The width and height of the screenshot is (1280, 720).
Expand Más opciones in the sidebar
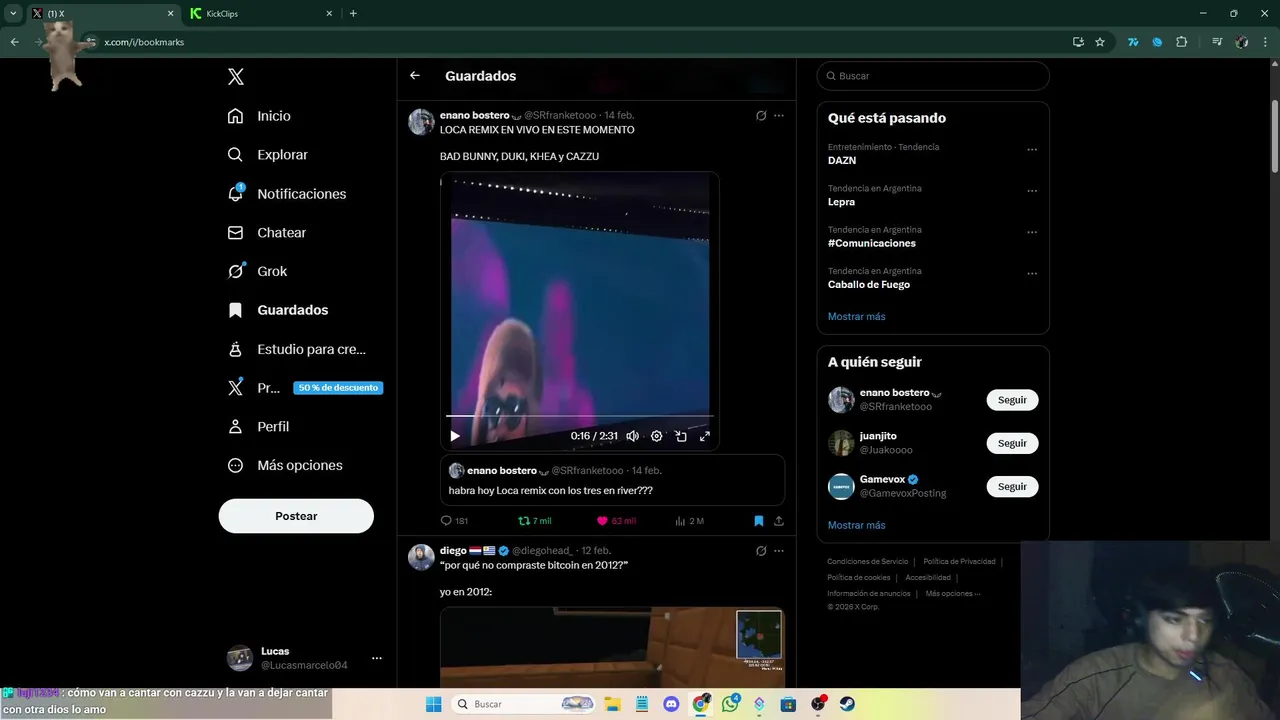pyautogui.click(x=285, y=465)
